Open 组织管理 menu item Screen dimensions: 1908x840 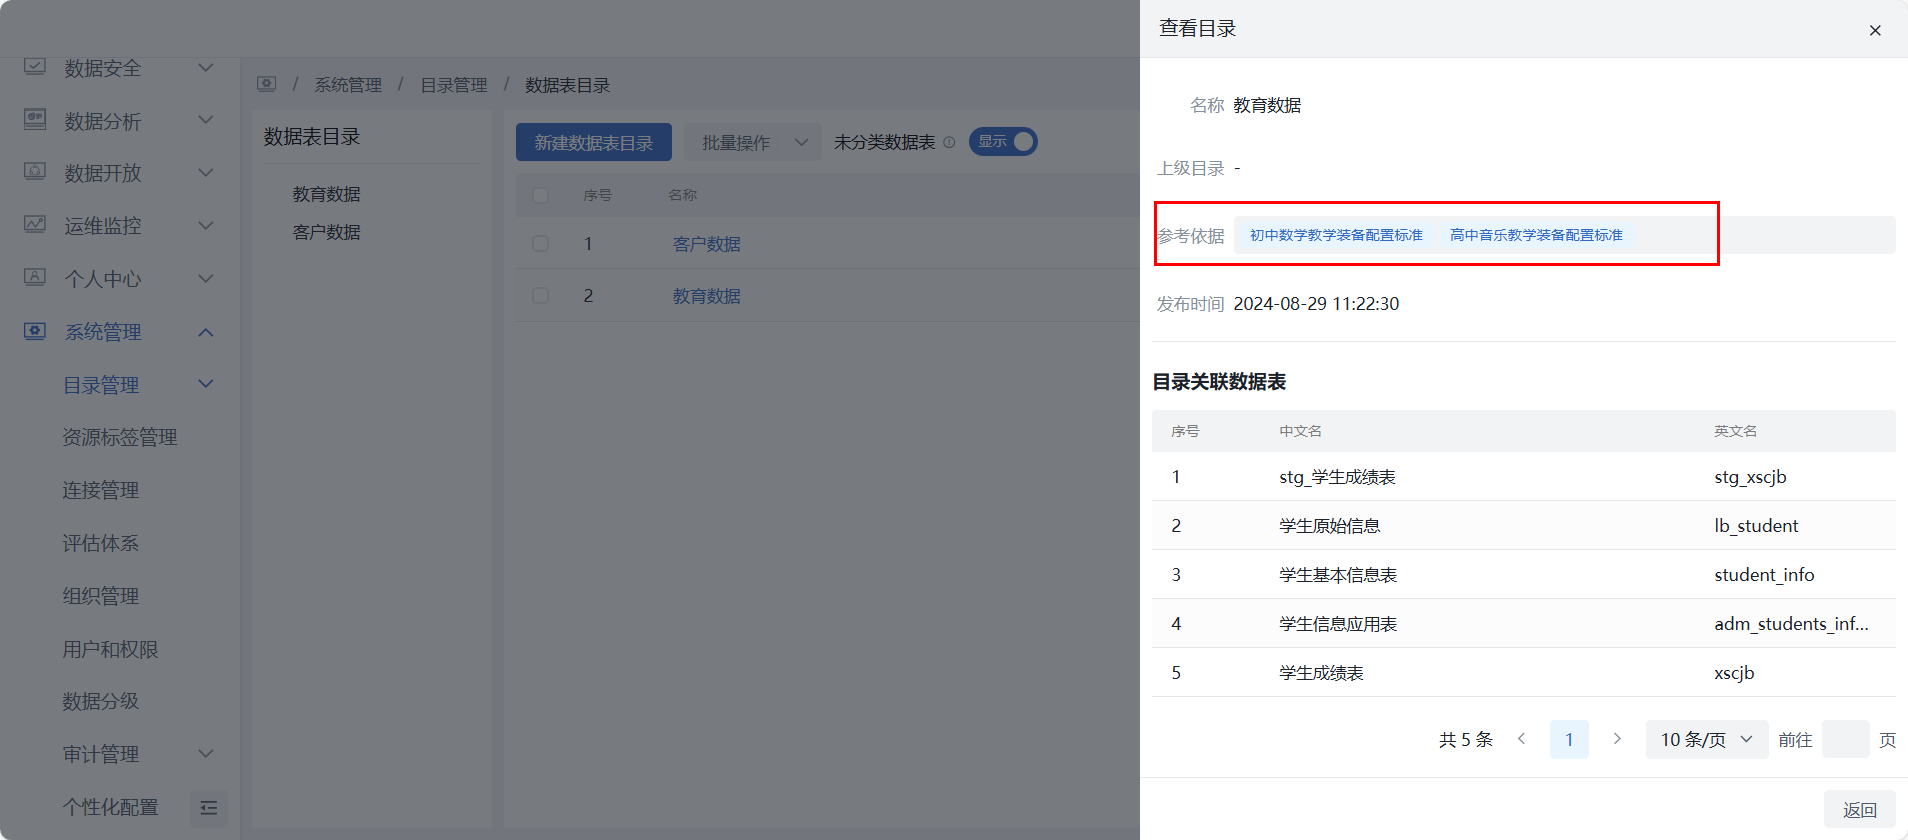click(101, 596)
